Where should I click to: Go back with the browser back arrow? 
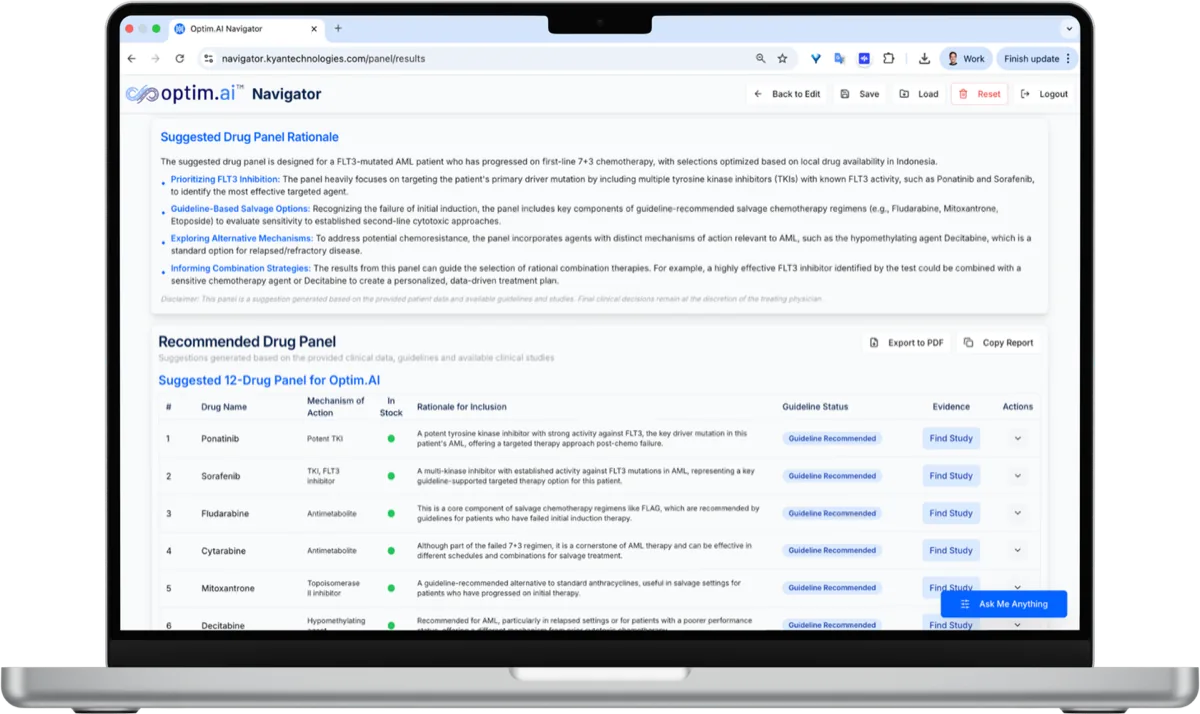(x=132, y=59)
